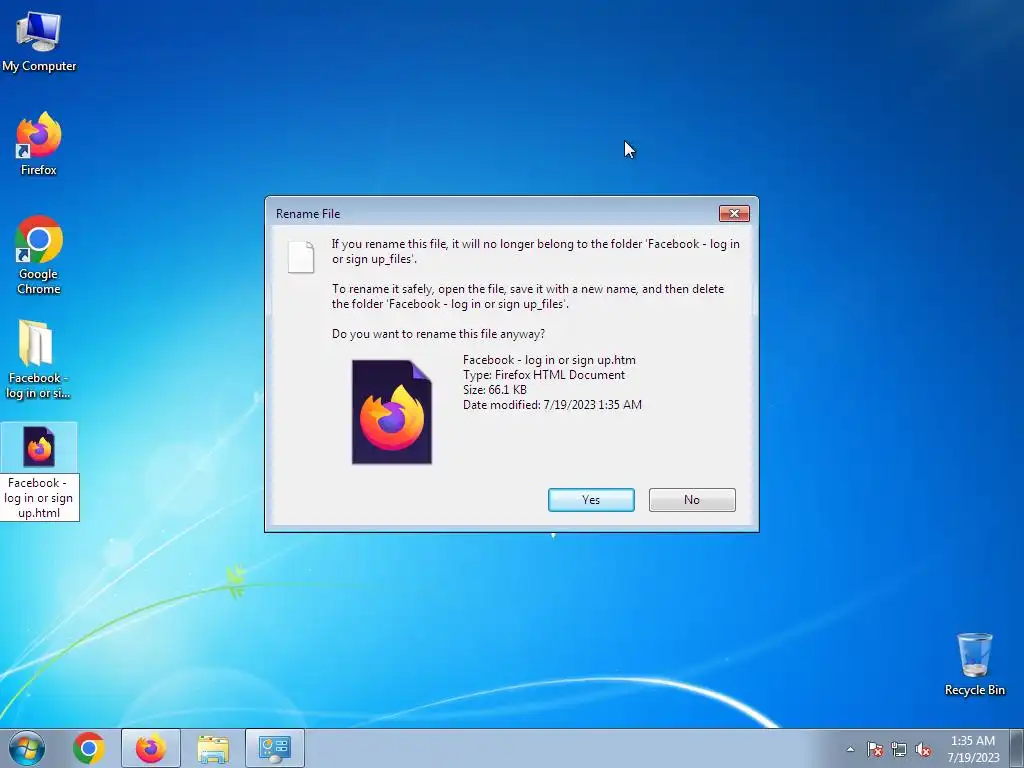This screenshot has width=1024, height=768.
Task: Open the Action Center flag icon
Action: coord(875,749)
